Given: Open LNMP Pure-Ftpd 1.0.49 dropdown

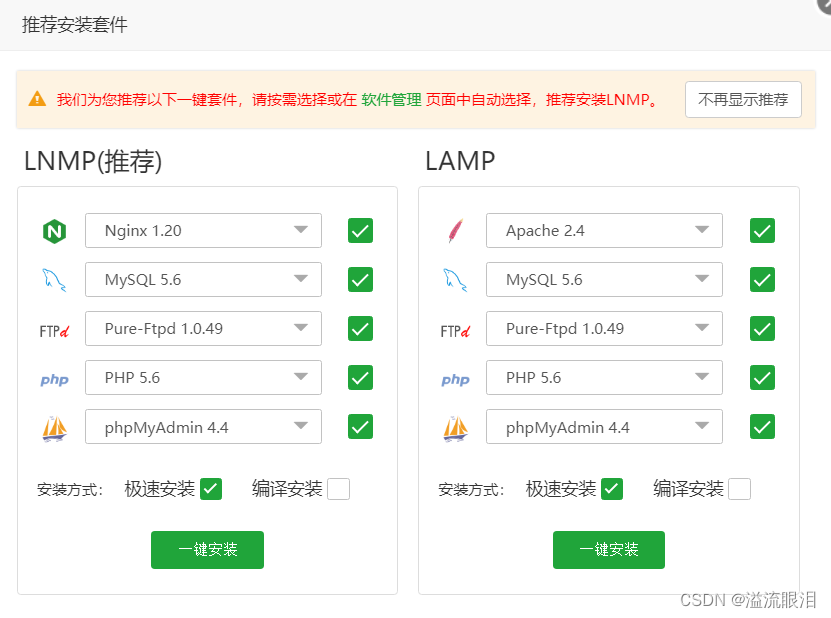Looking at the screenshot, I should 203,329.
